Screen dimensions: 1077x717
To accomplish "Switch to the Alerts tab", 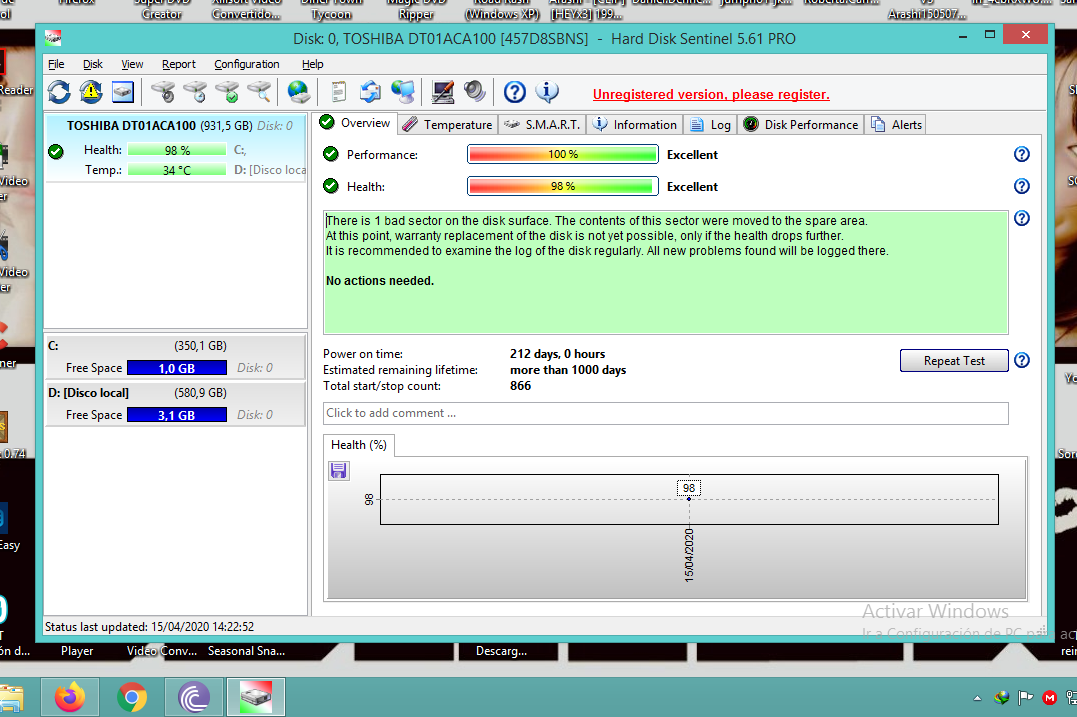I will pyautogui.click(x=896, y=125).
